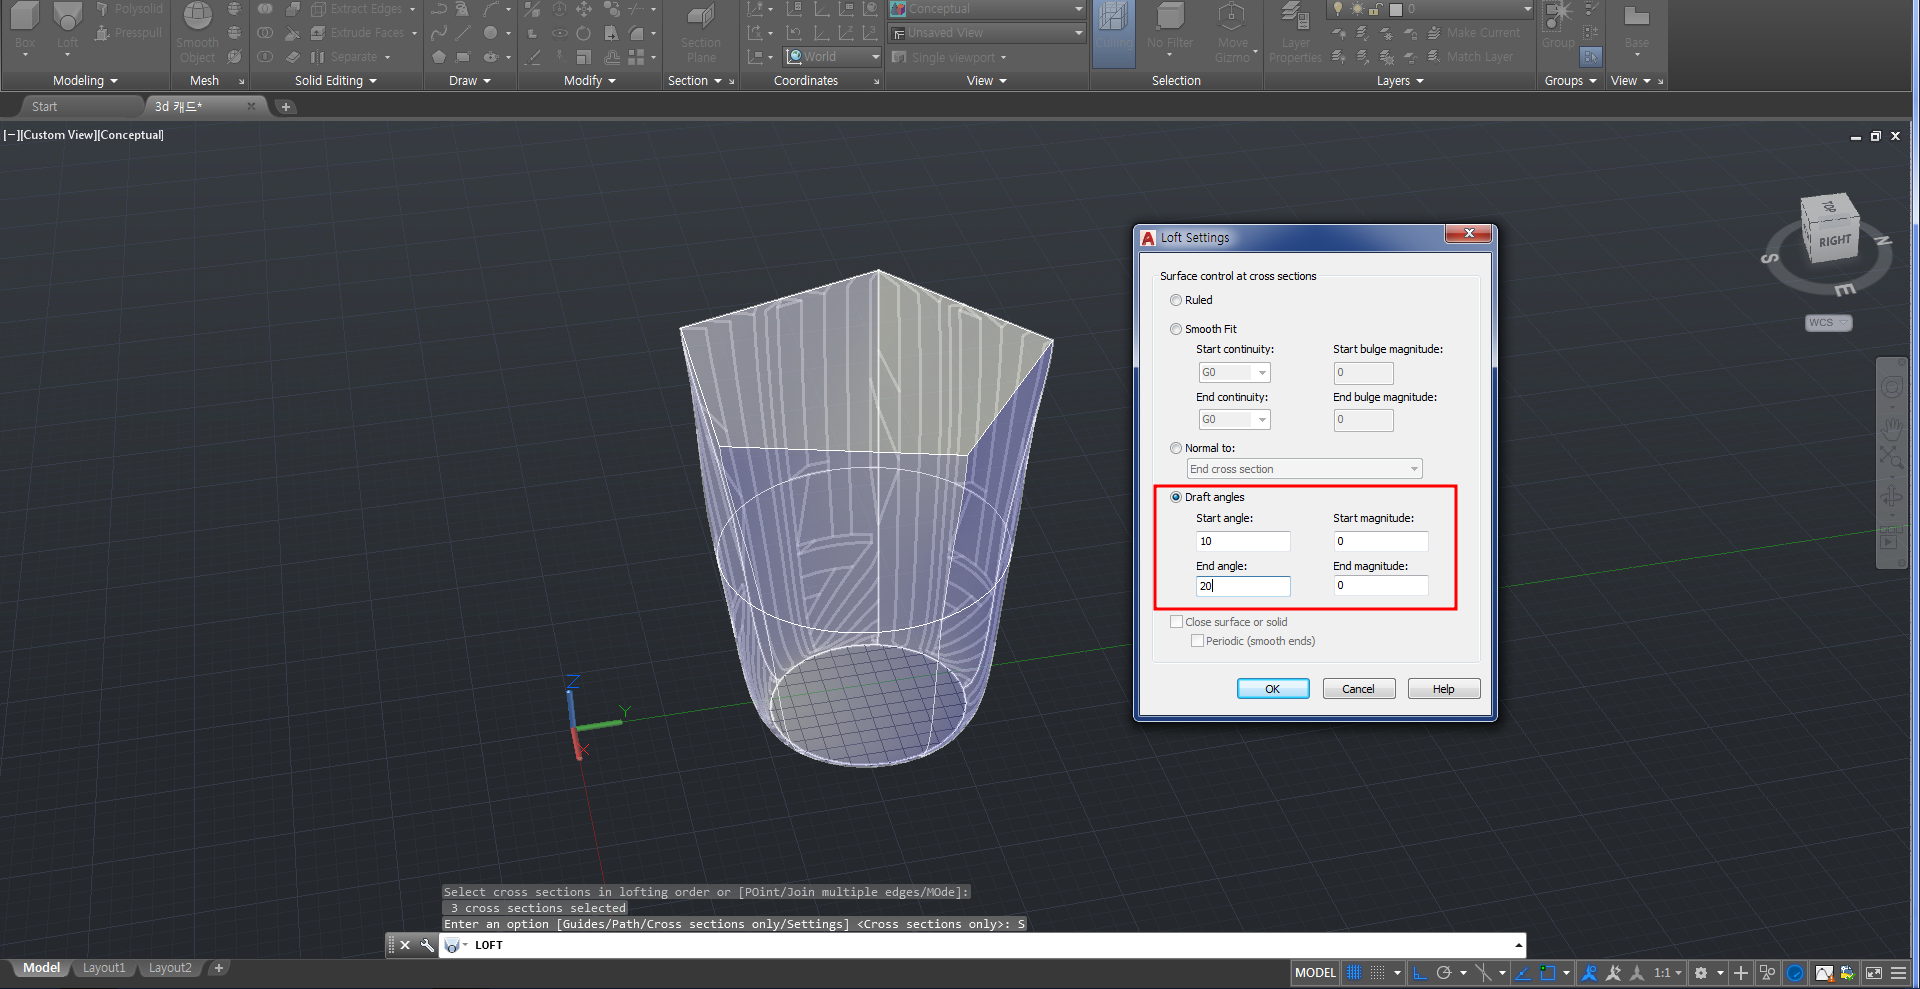Toggle clean screen icon

[1873, 973]
